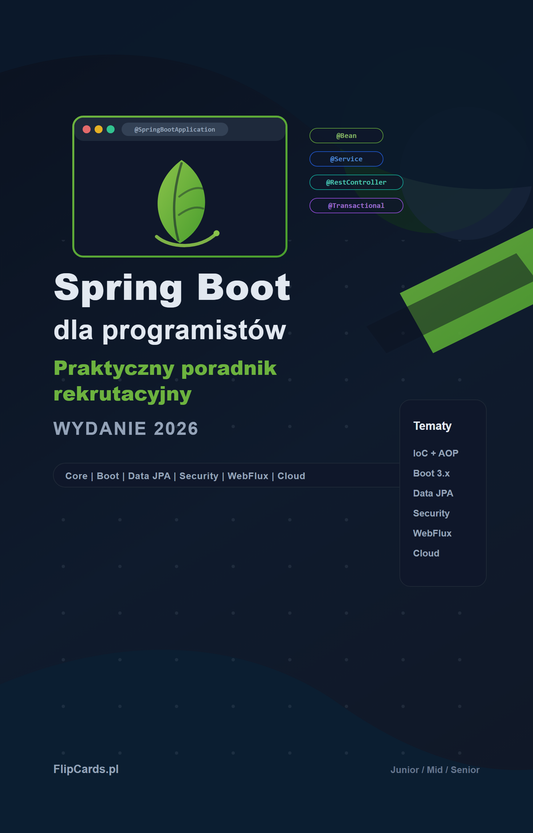Select the @Bean annotation tag

pyautogui.click(x=346, y=135)
